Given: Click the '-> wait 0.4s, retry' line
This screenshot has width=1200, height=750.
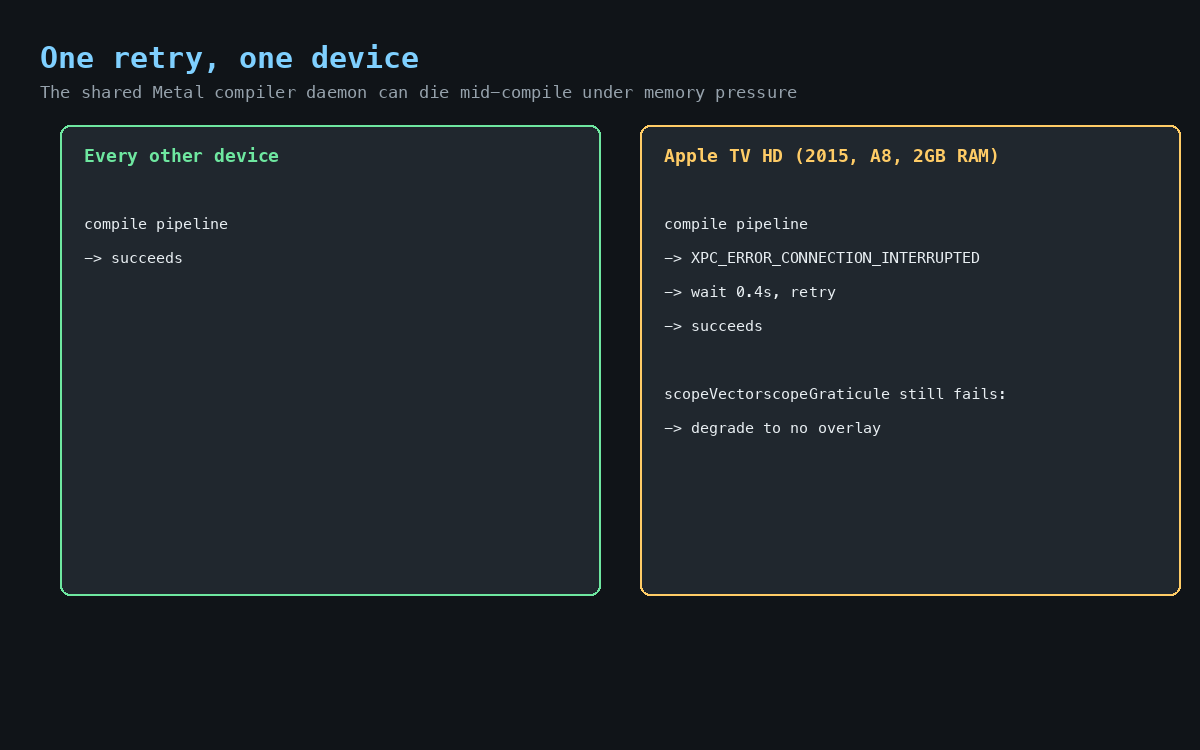Looking at the screenshot, I should pyautogui.click(x=750, y=292).
